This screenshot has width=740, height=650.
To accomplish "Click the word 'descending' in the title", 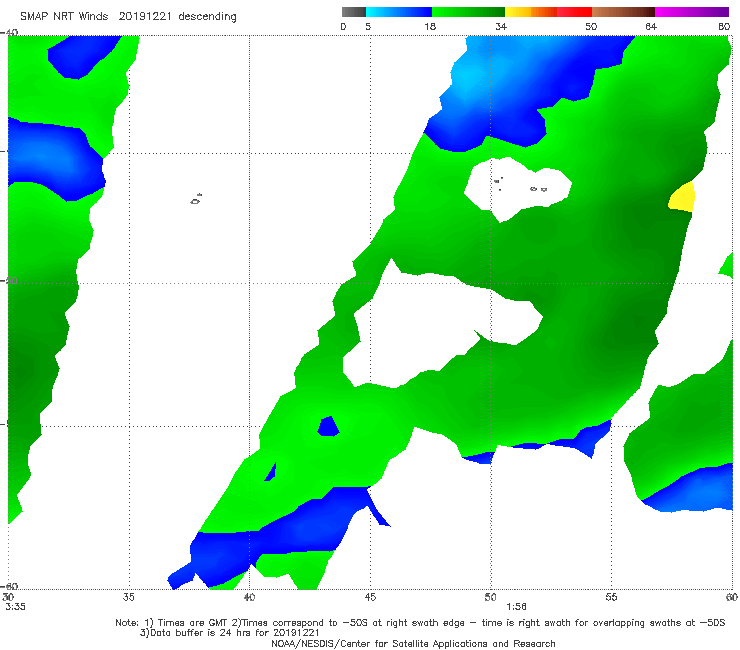I will (208, 17).
